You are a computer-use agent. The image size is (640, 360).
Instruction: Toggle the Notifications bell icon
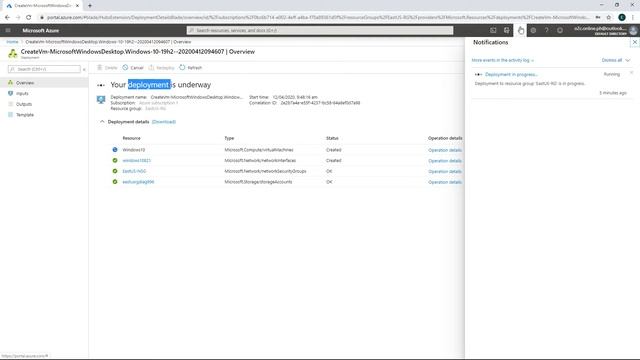click(520, 30)
